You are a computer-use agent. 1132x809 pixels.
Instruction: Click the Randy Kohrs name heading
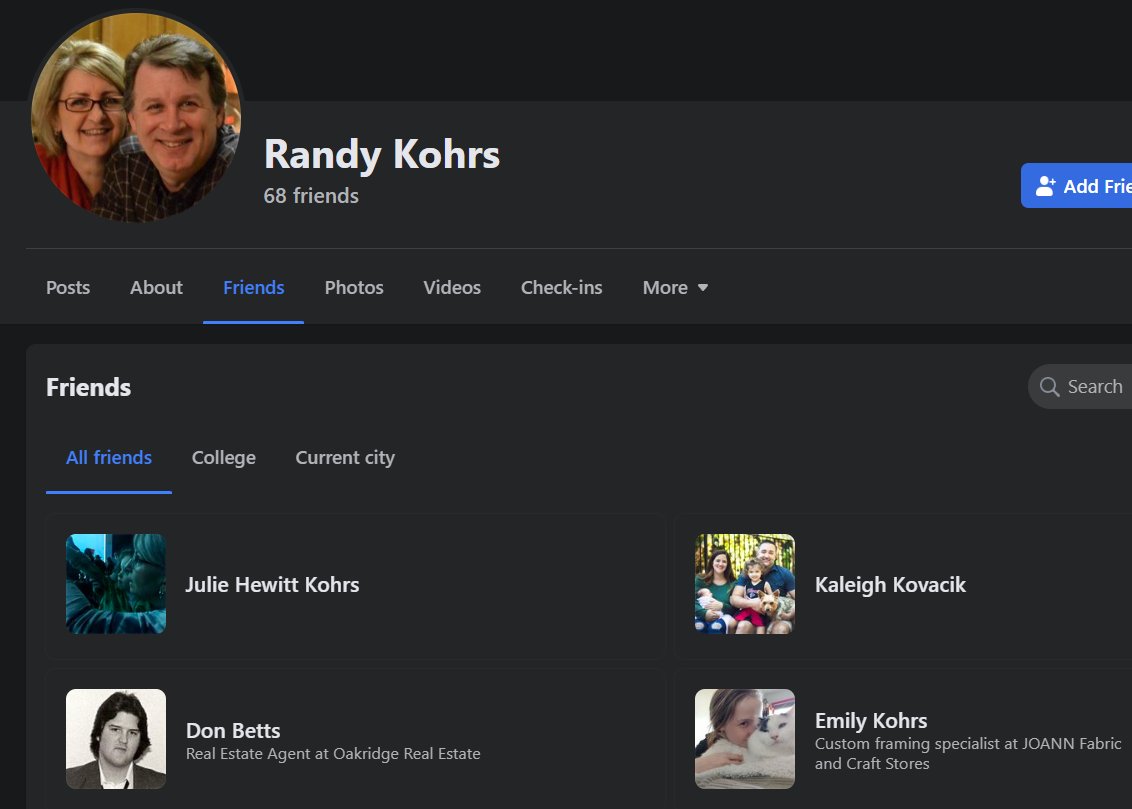[382, 154]
